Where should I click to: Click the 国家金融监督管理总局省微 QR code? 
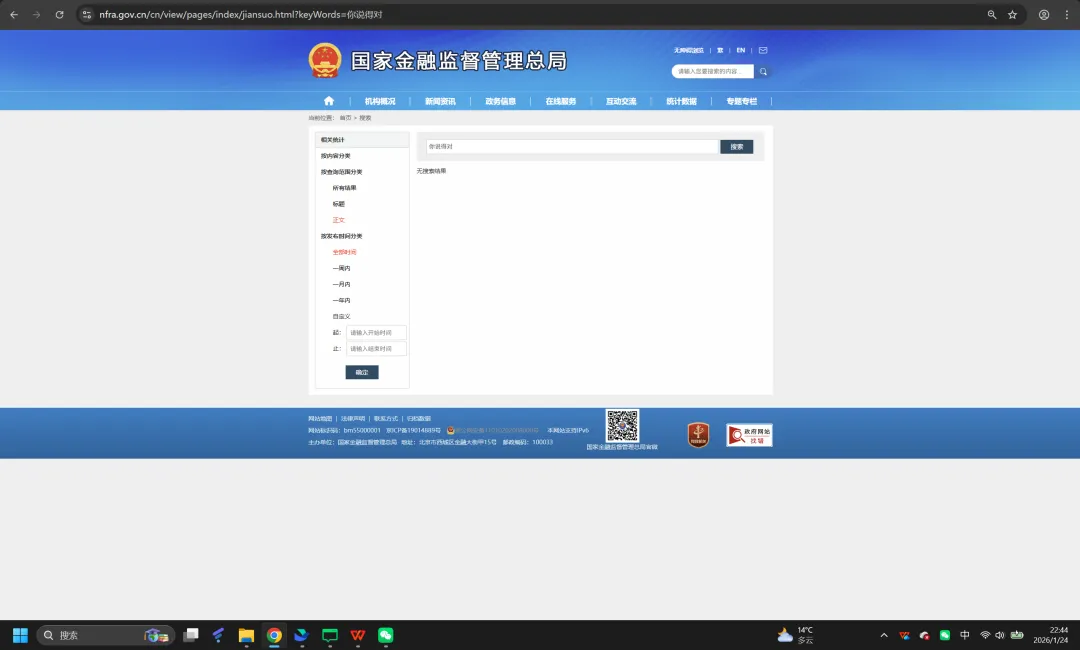[622, 424]
